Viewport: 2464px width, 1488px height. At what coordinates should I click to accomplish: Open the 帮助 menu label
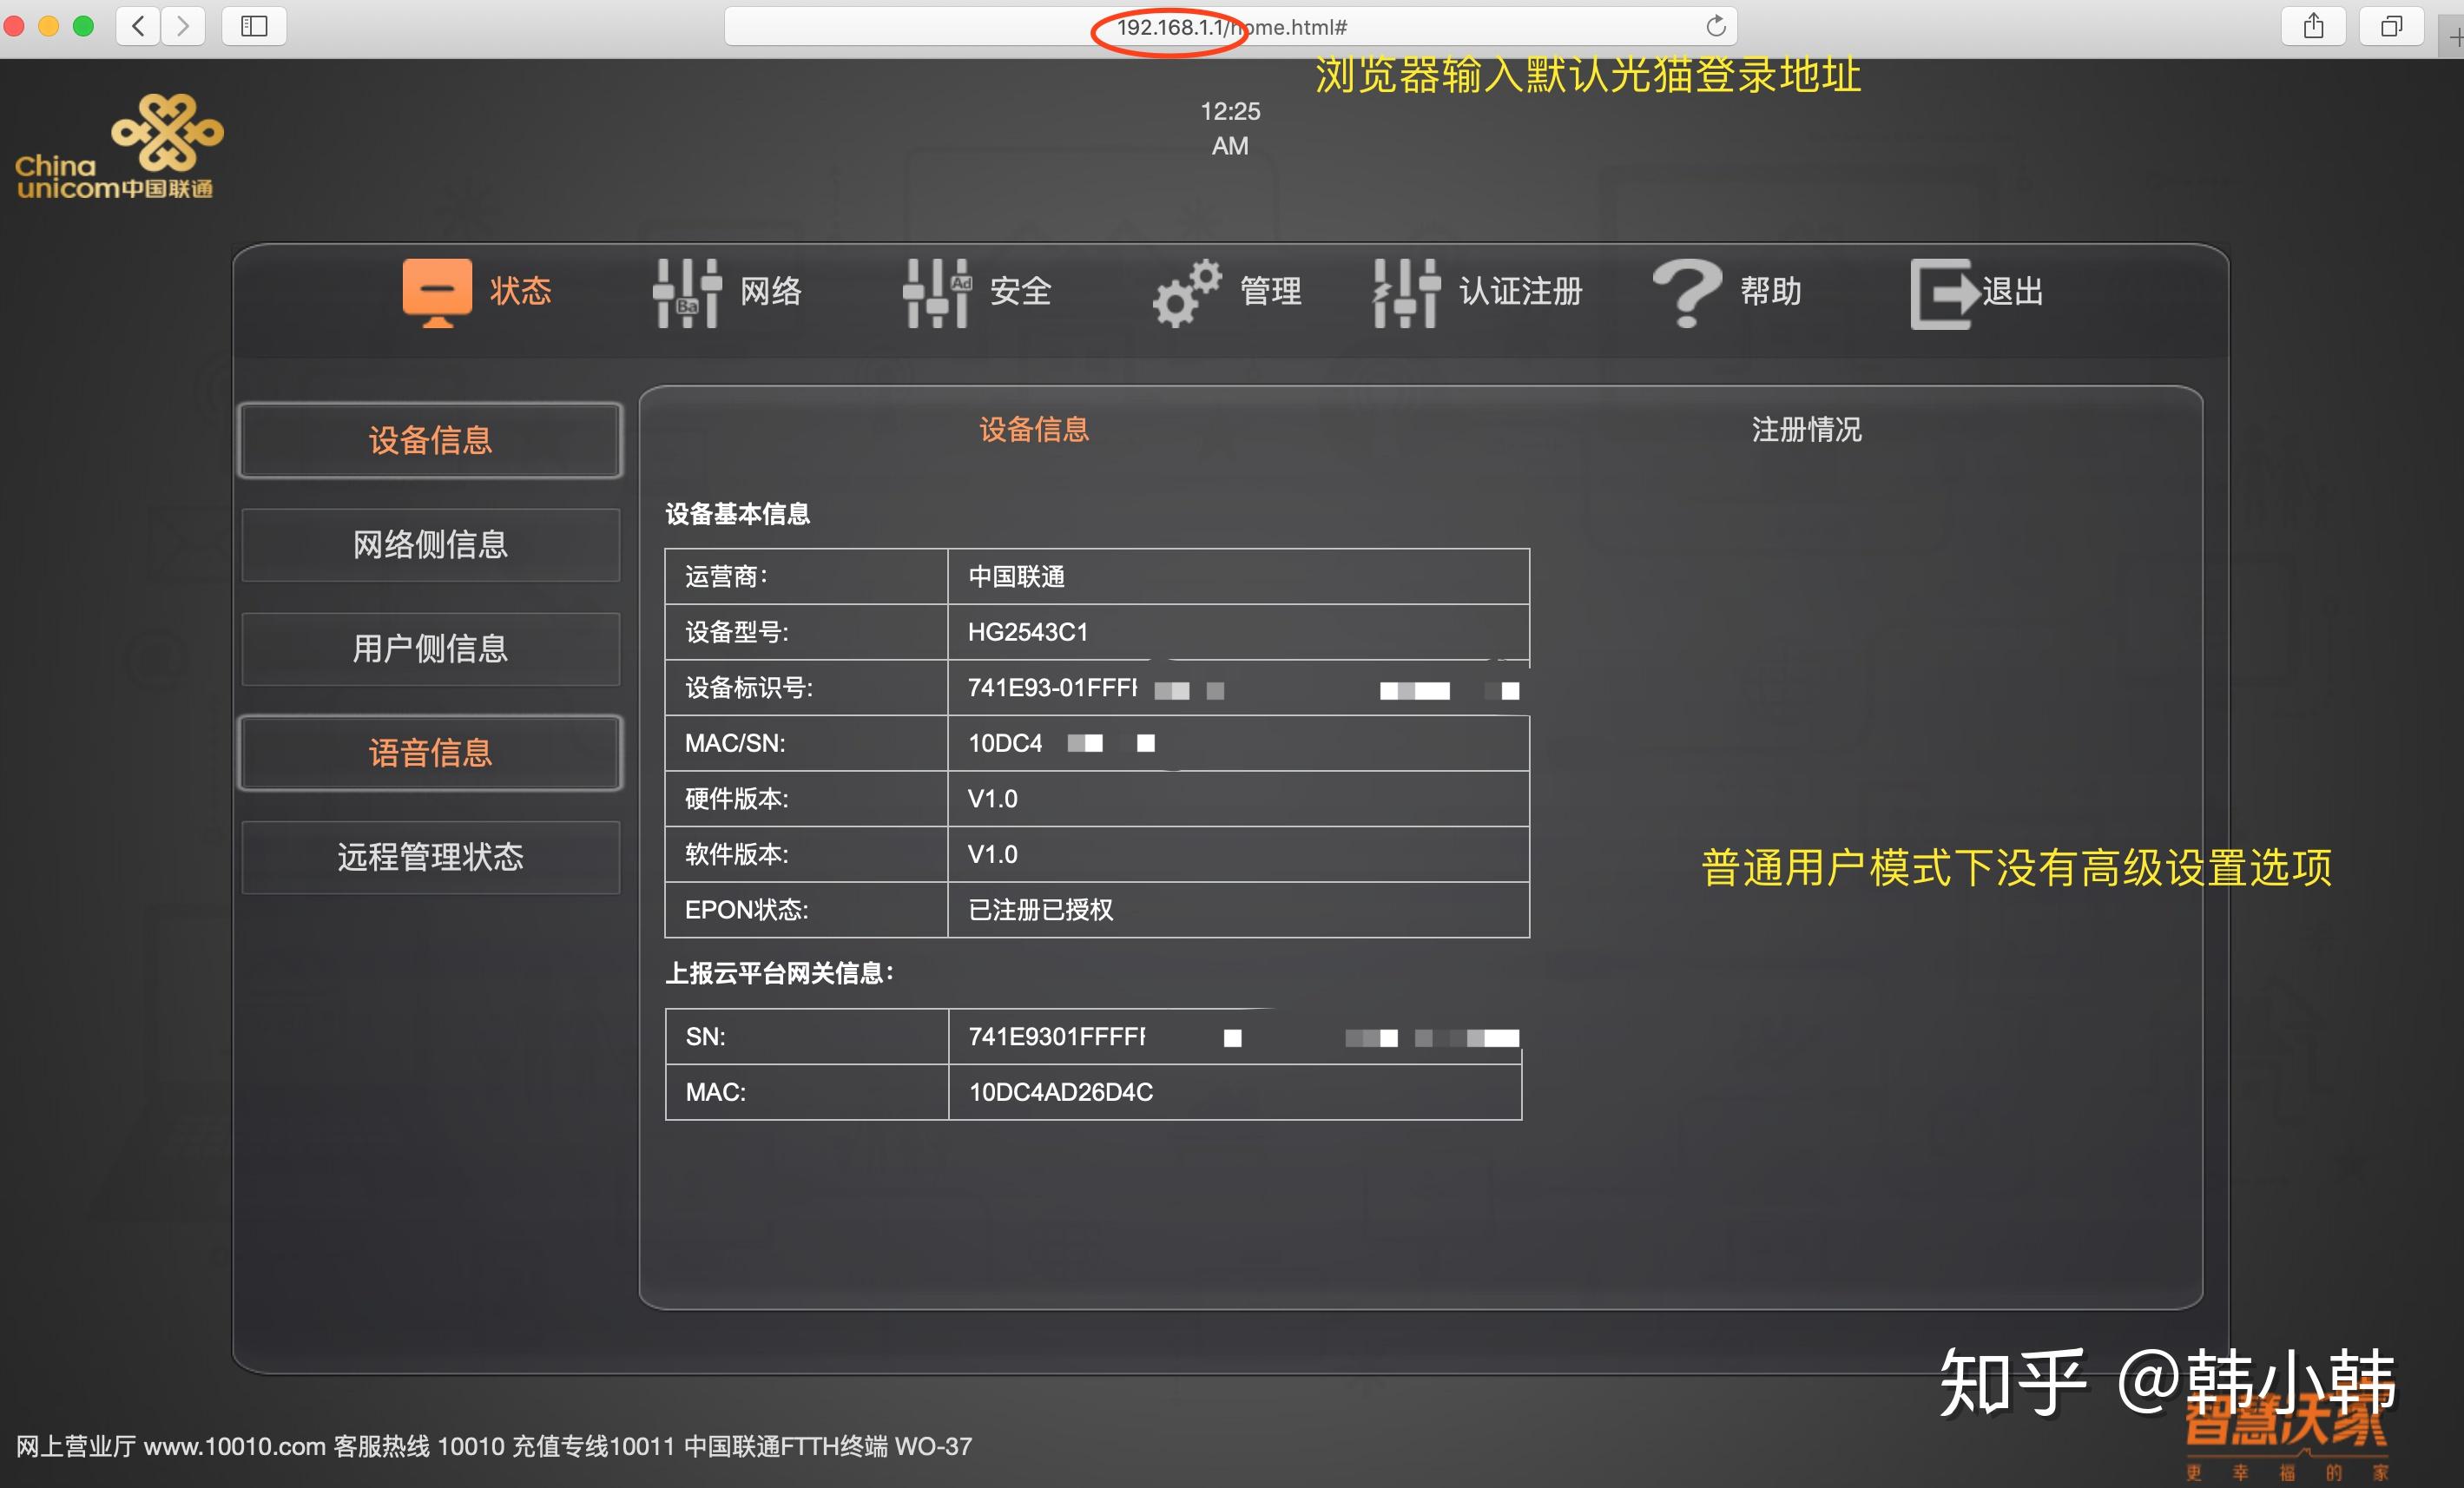point(1771,291)
